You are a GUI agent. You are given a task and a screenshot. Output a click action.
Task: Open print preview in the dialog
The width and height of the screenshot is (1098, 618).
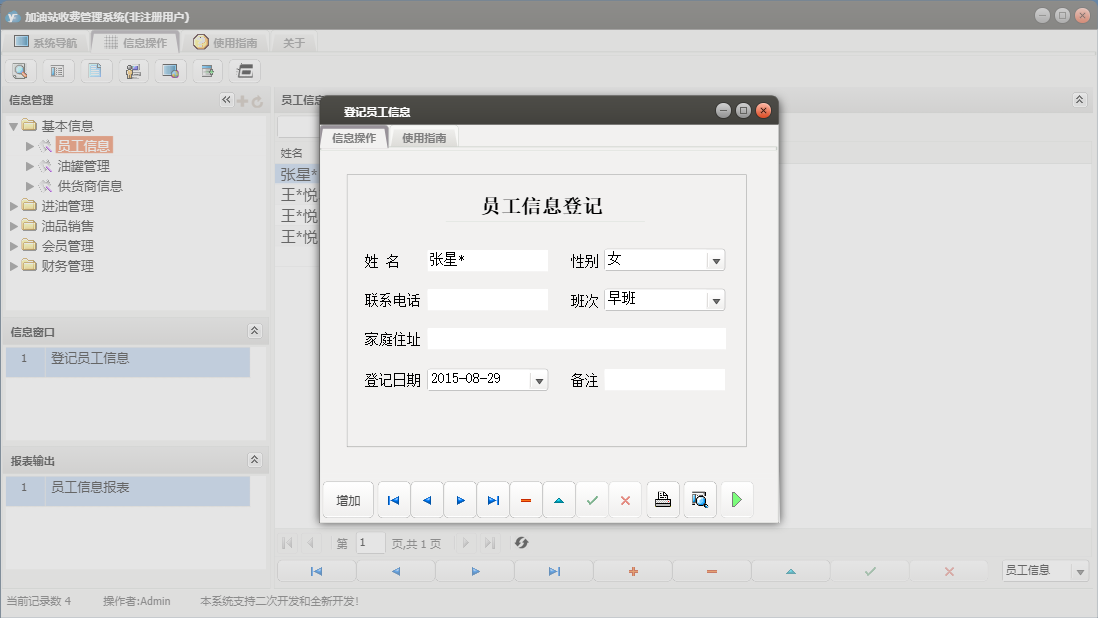click(699, 499)
